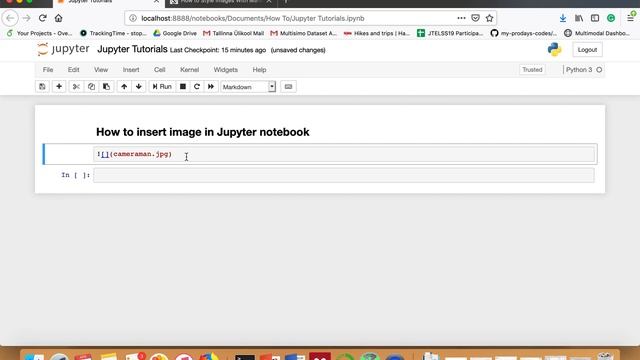Restart kernel and rerun all with fast-forward icon
This screenshot has height=360, width=640.
click(x=211, y=87)
